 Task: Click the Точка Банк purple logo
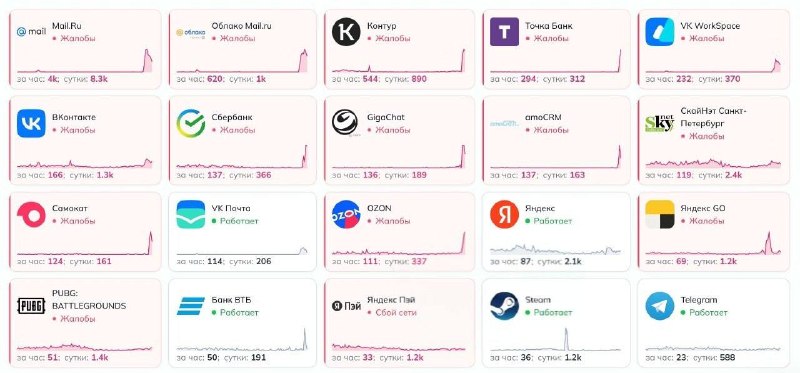(x=504, y=32)
